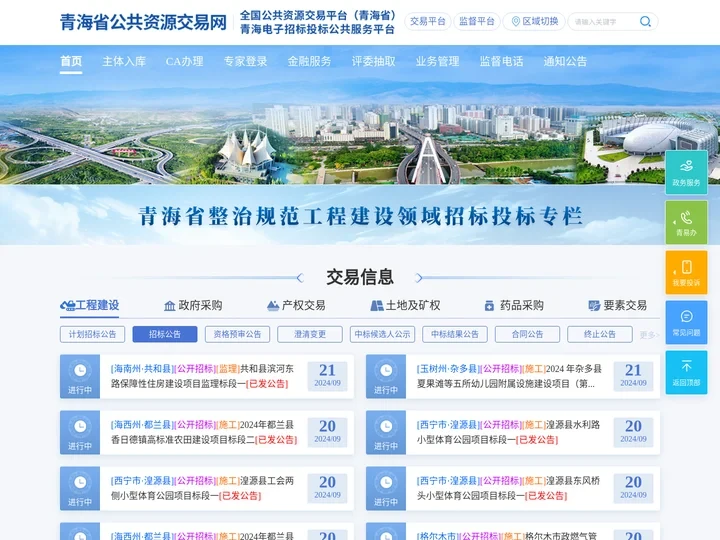Open 区域切换 region selector
This screenshot has height=540, width=720.
tap(534, 22)
